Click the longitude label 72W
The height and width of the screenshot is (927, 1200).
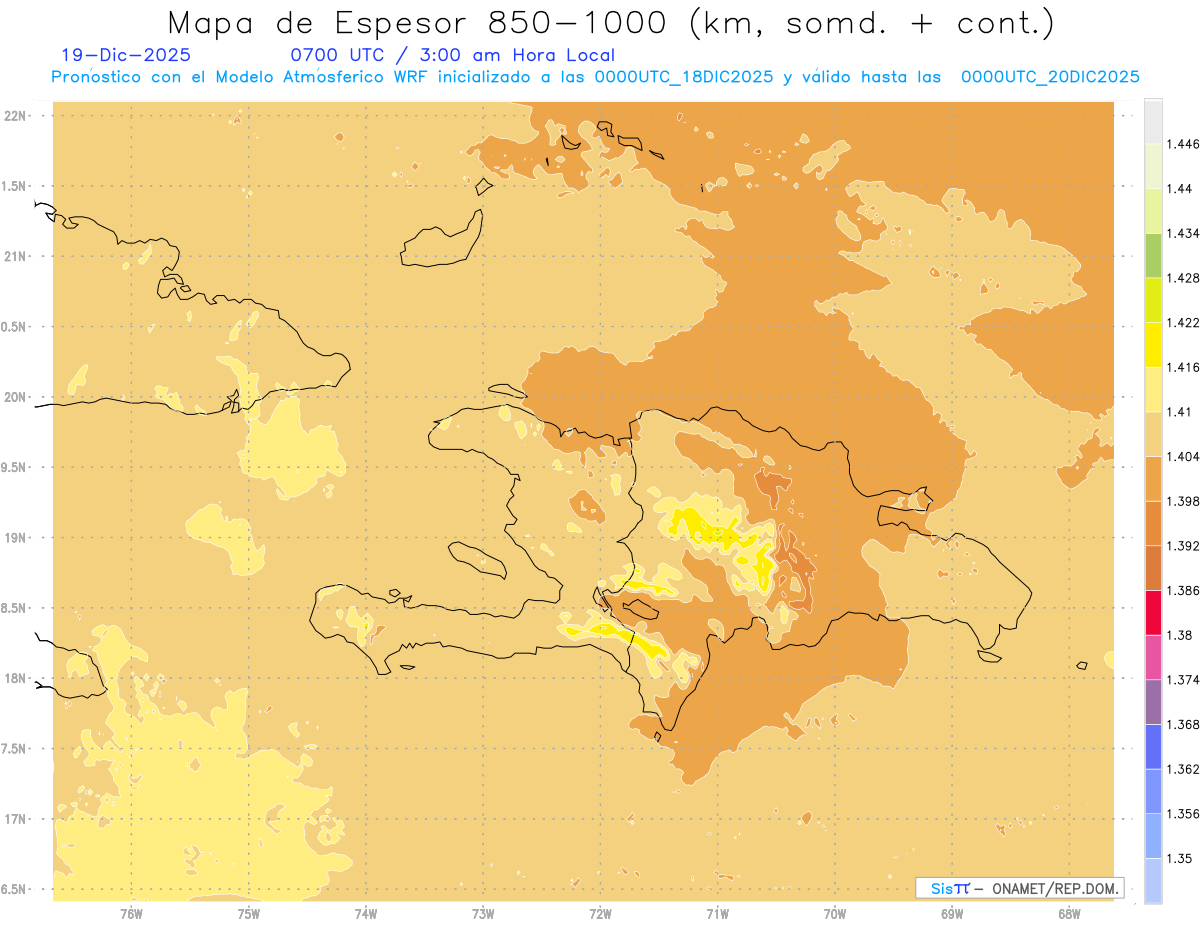click(600, 914)
